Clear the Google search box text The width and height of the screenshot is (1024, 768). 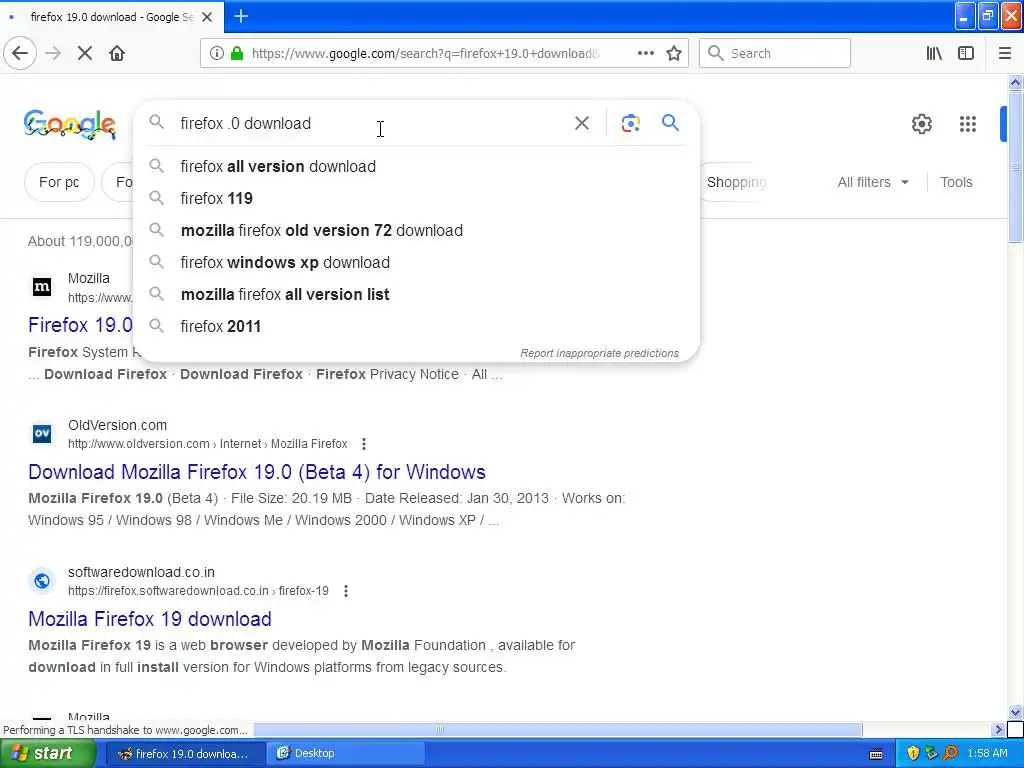coord(582,123)
